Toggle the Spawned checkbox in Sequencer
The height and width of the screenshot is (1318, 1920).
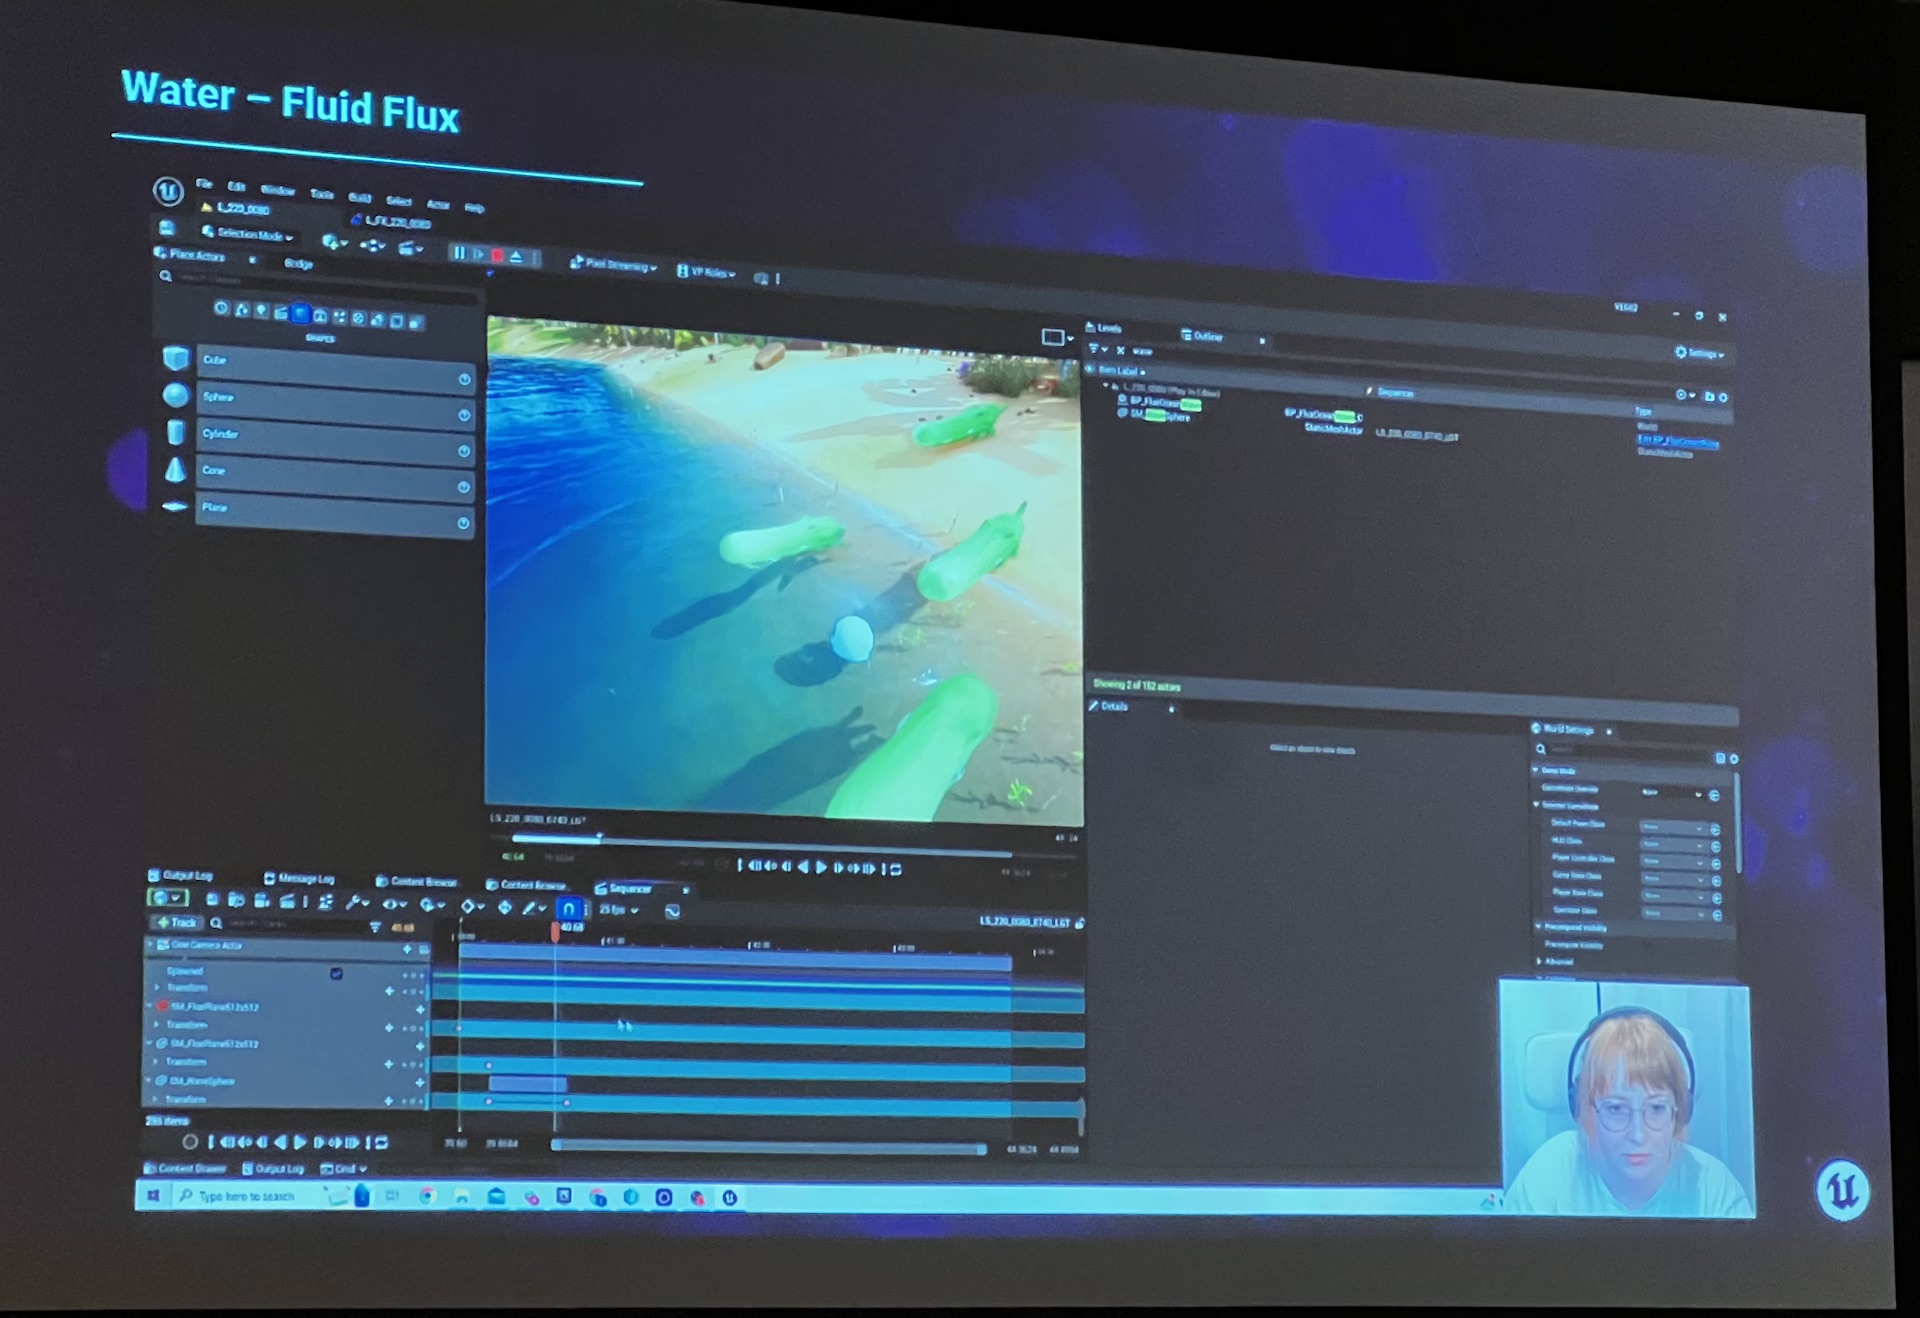336,973
